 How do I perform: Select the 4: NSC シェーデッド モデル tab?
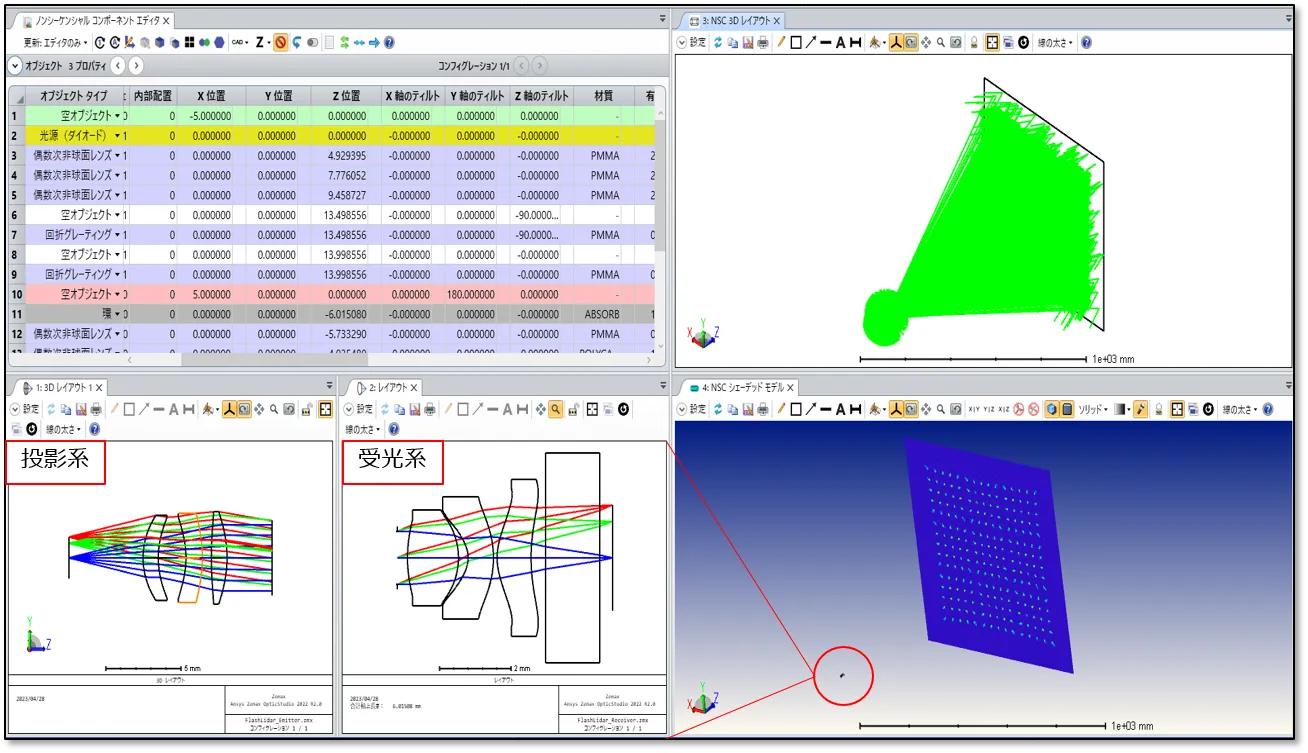click(739, 387)
